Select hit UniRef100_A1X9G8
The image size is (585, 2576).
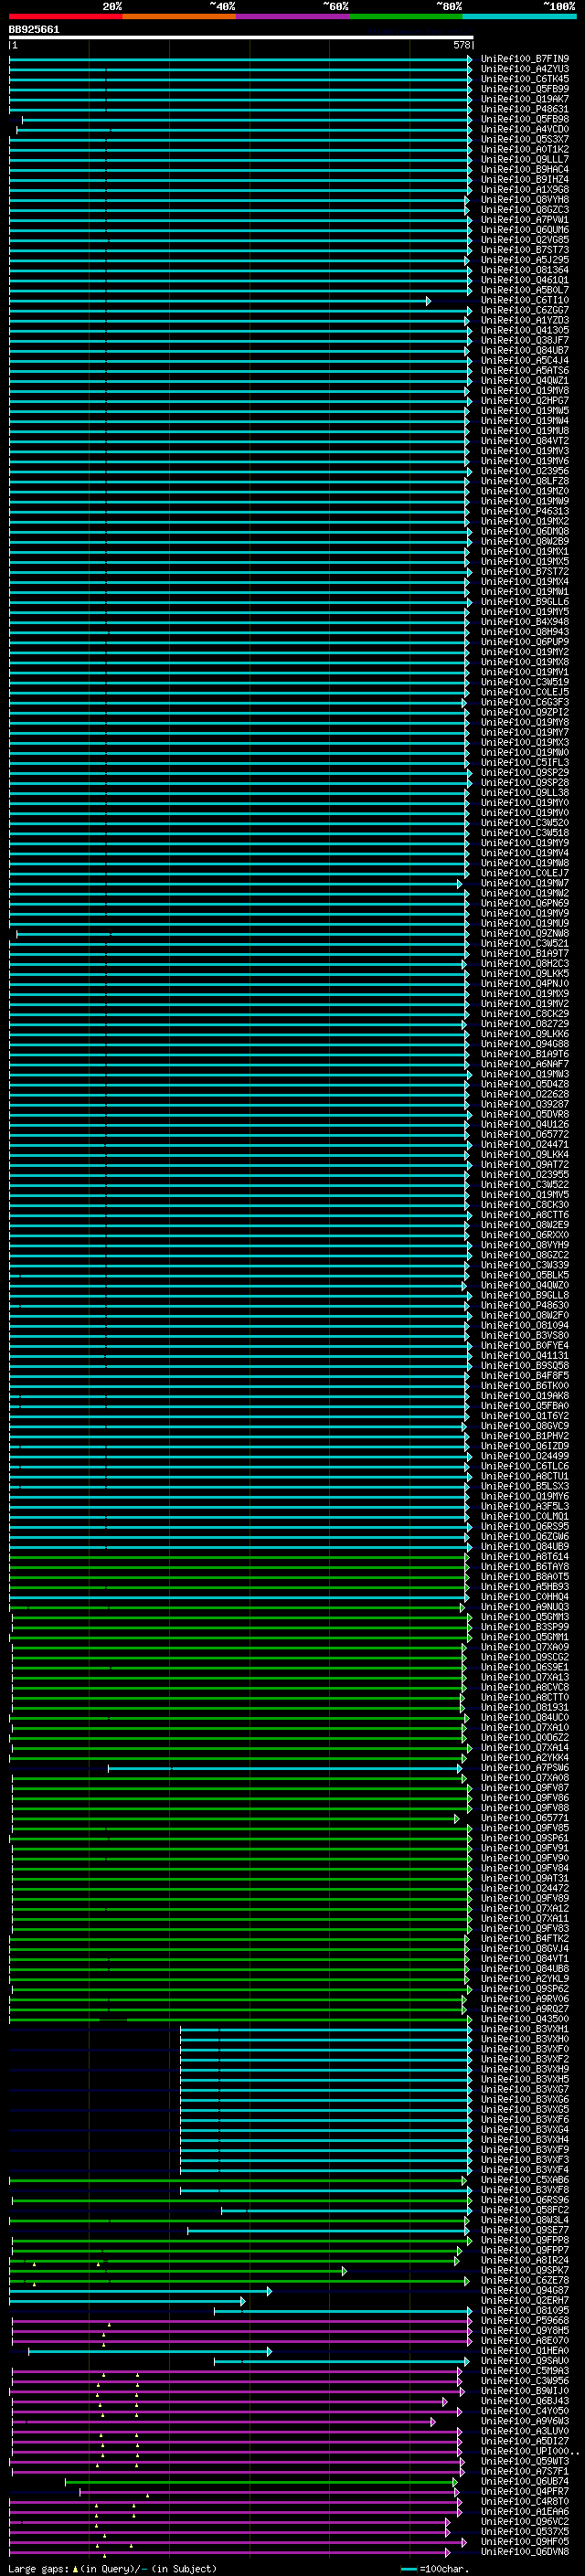[525, 189]
